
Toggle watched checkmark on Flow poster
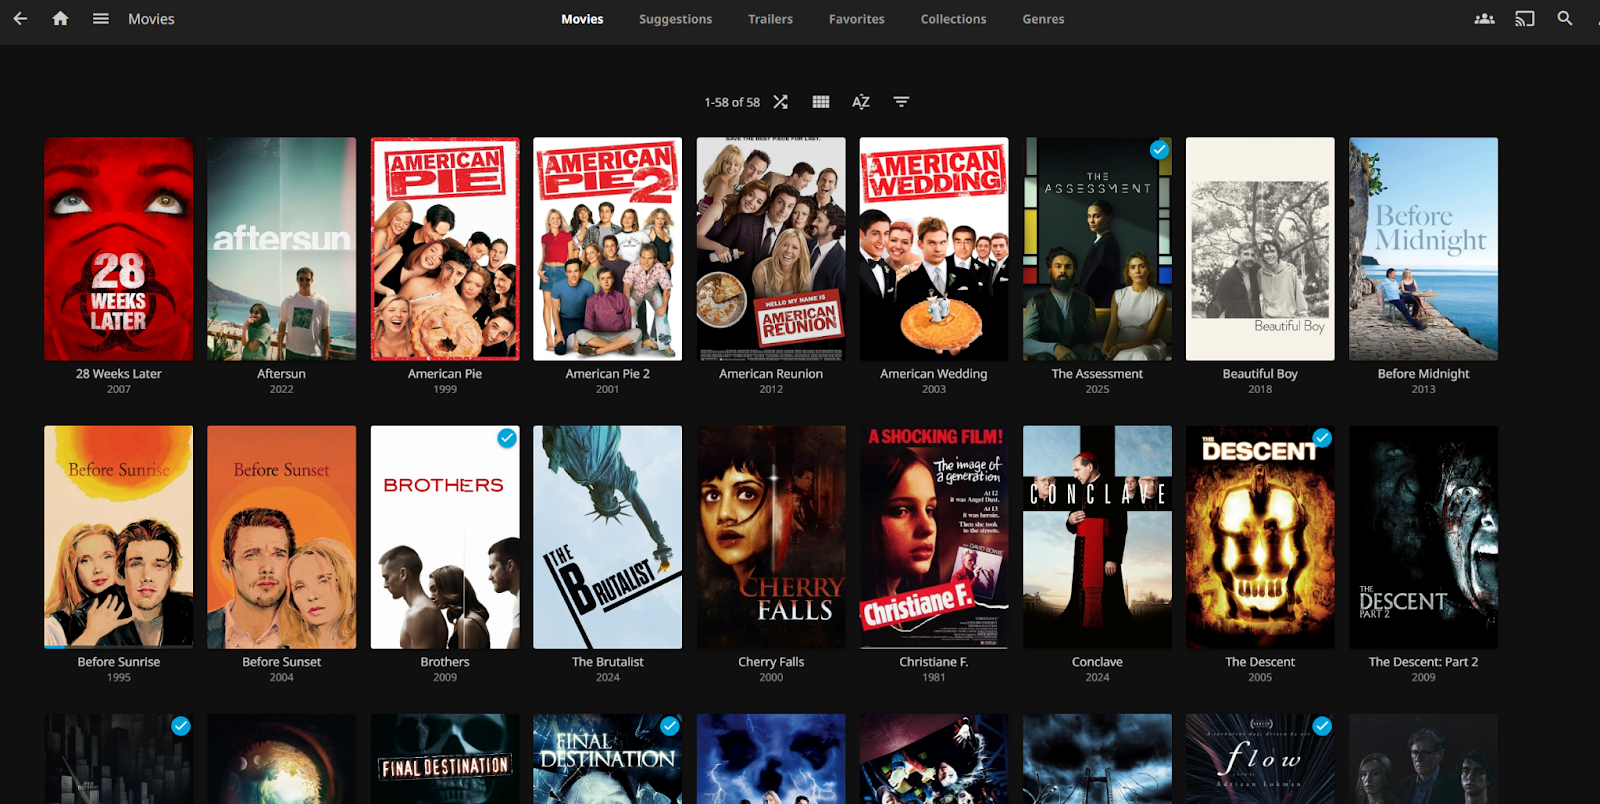pyautogui.click(x=1322, y=726)
